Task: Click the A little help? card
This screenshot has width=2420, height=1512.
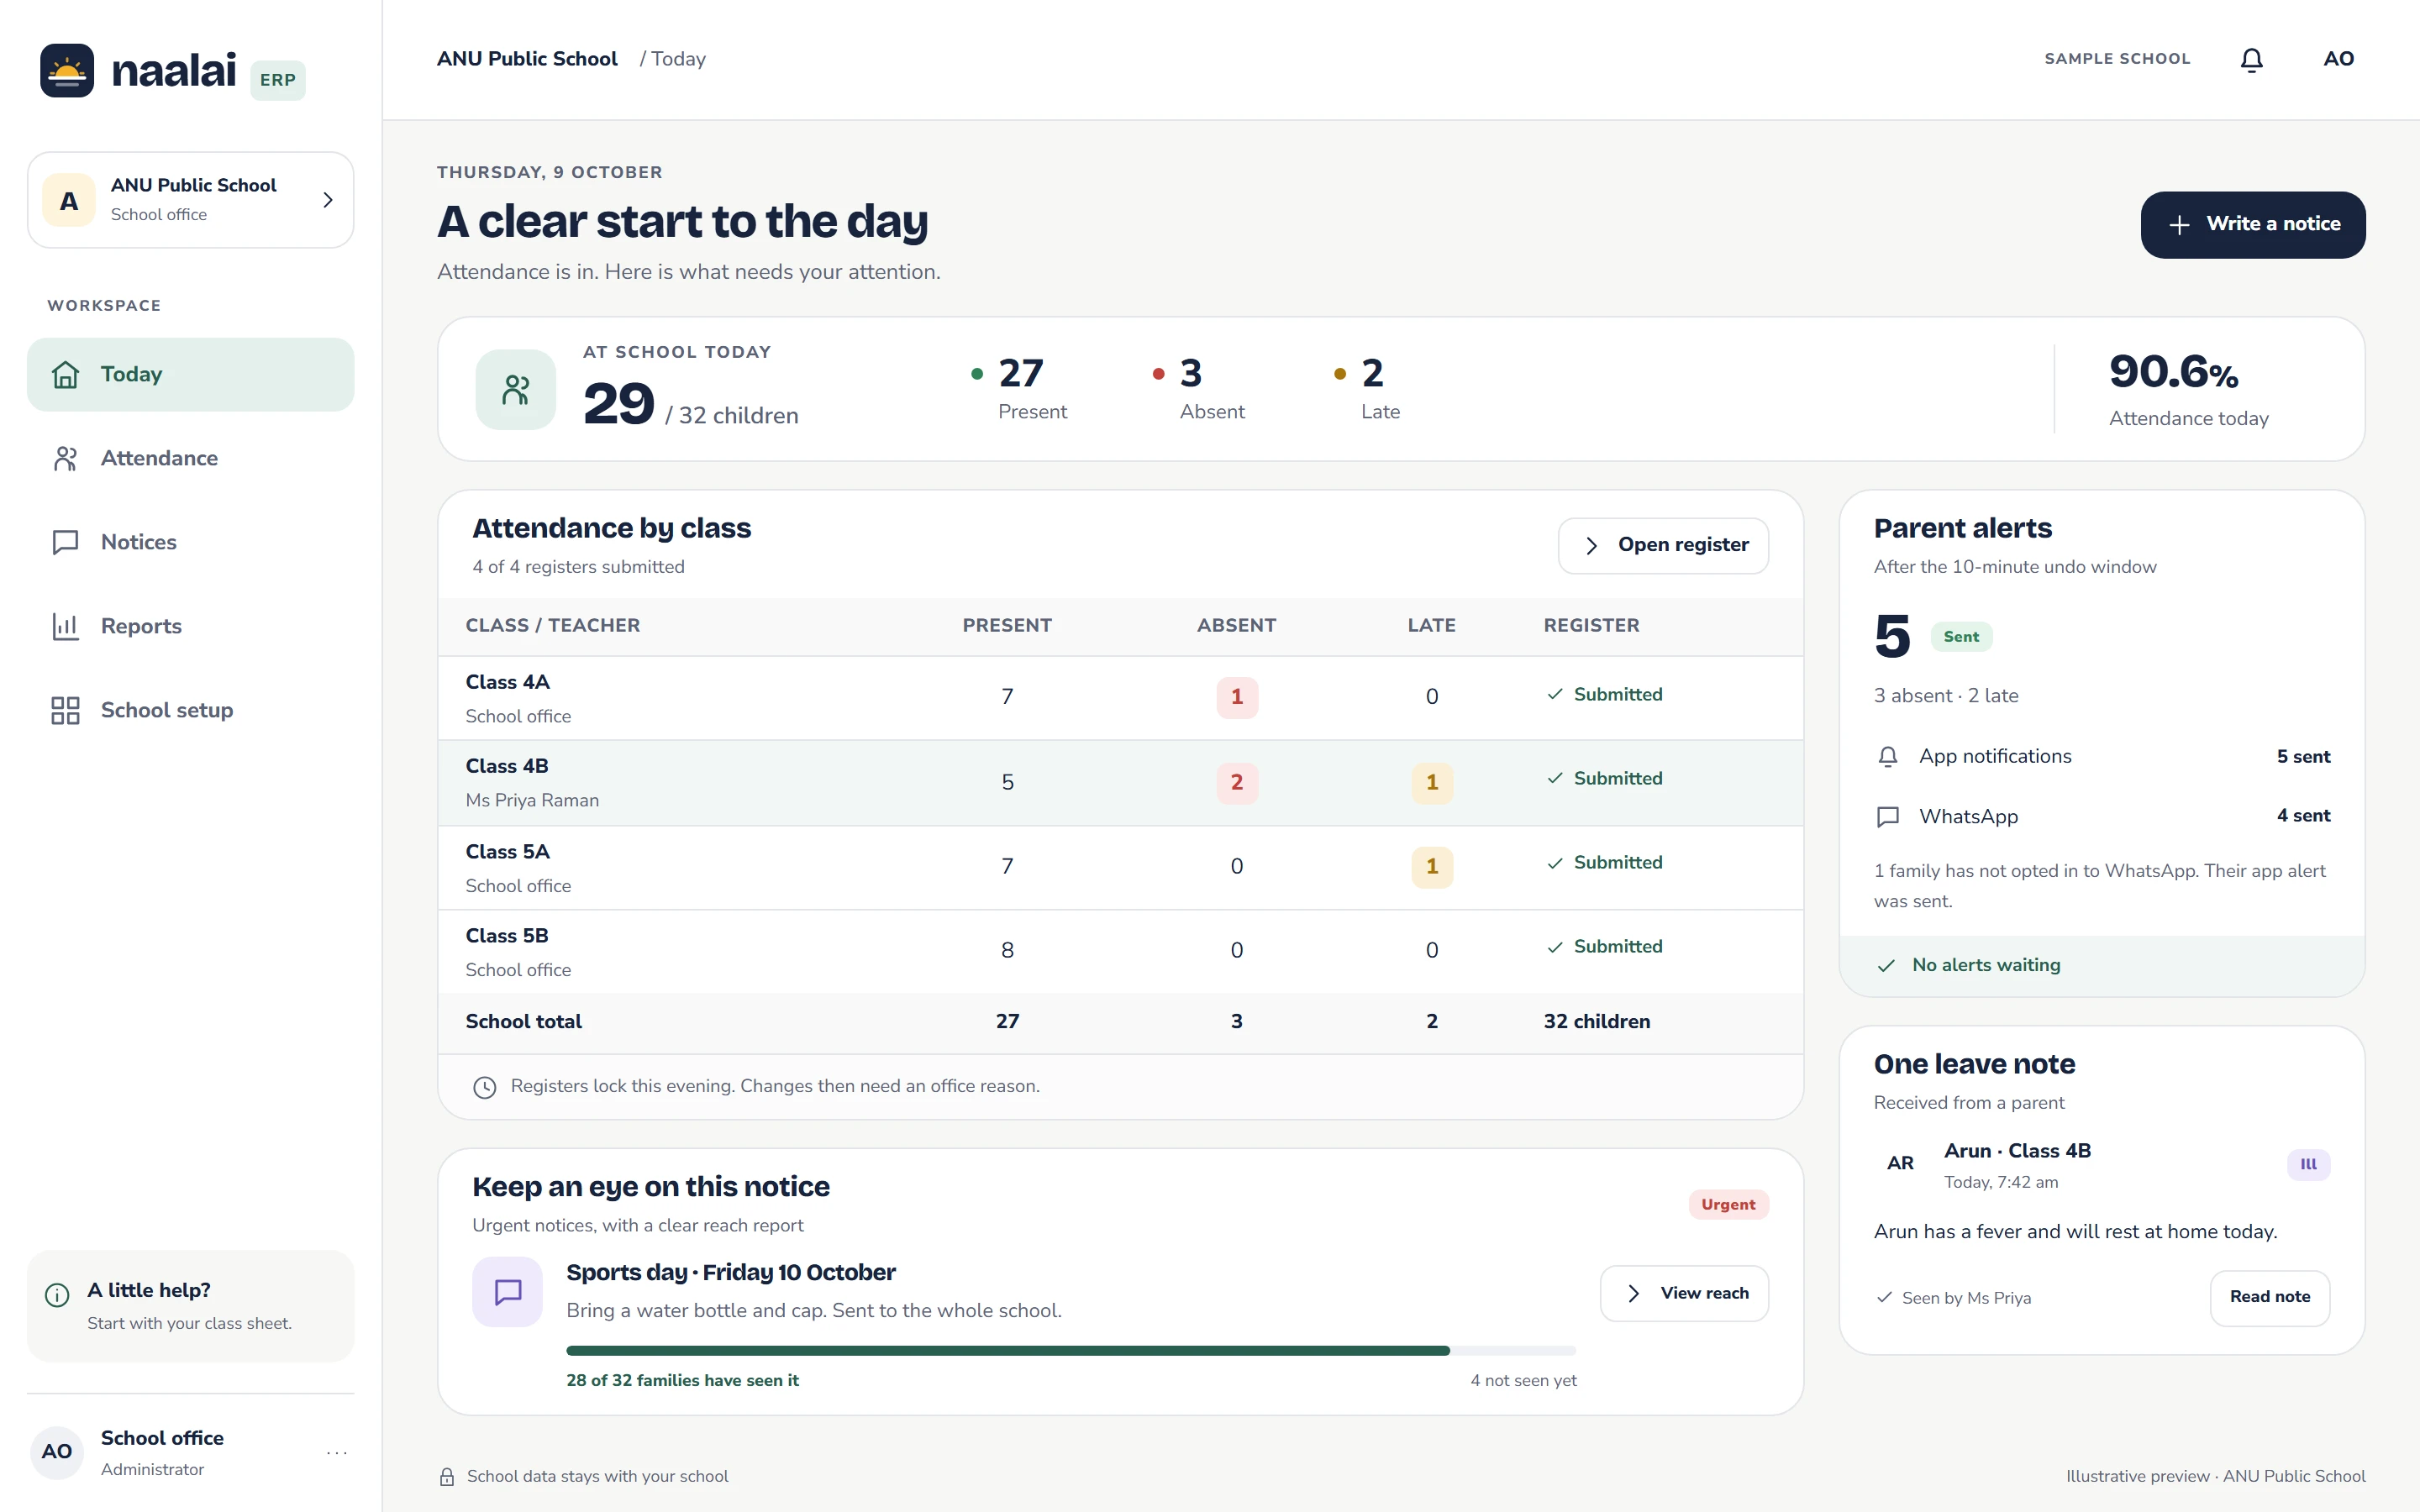Action: click(190, 1306)
